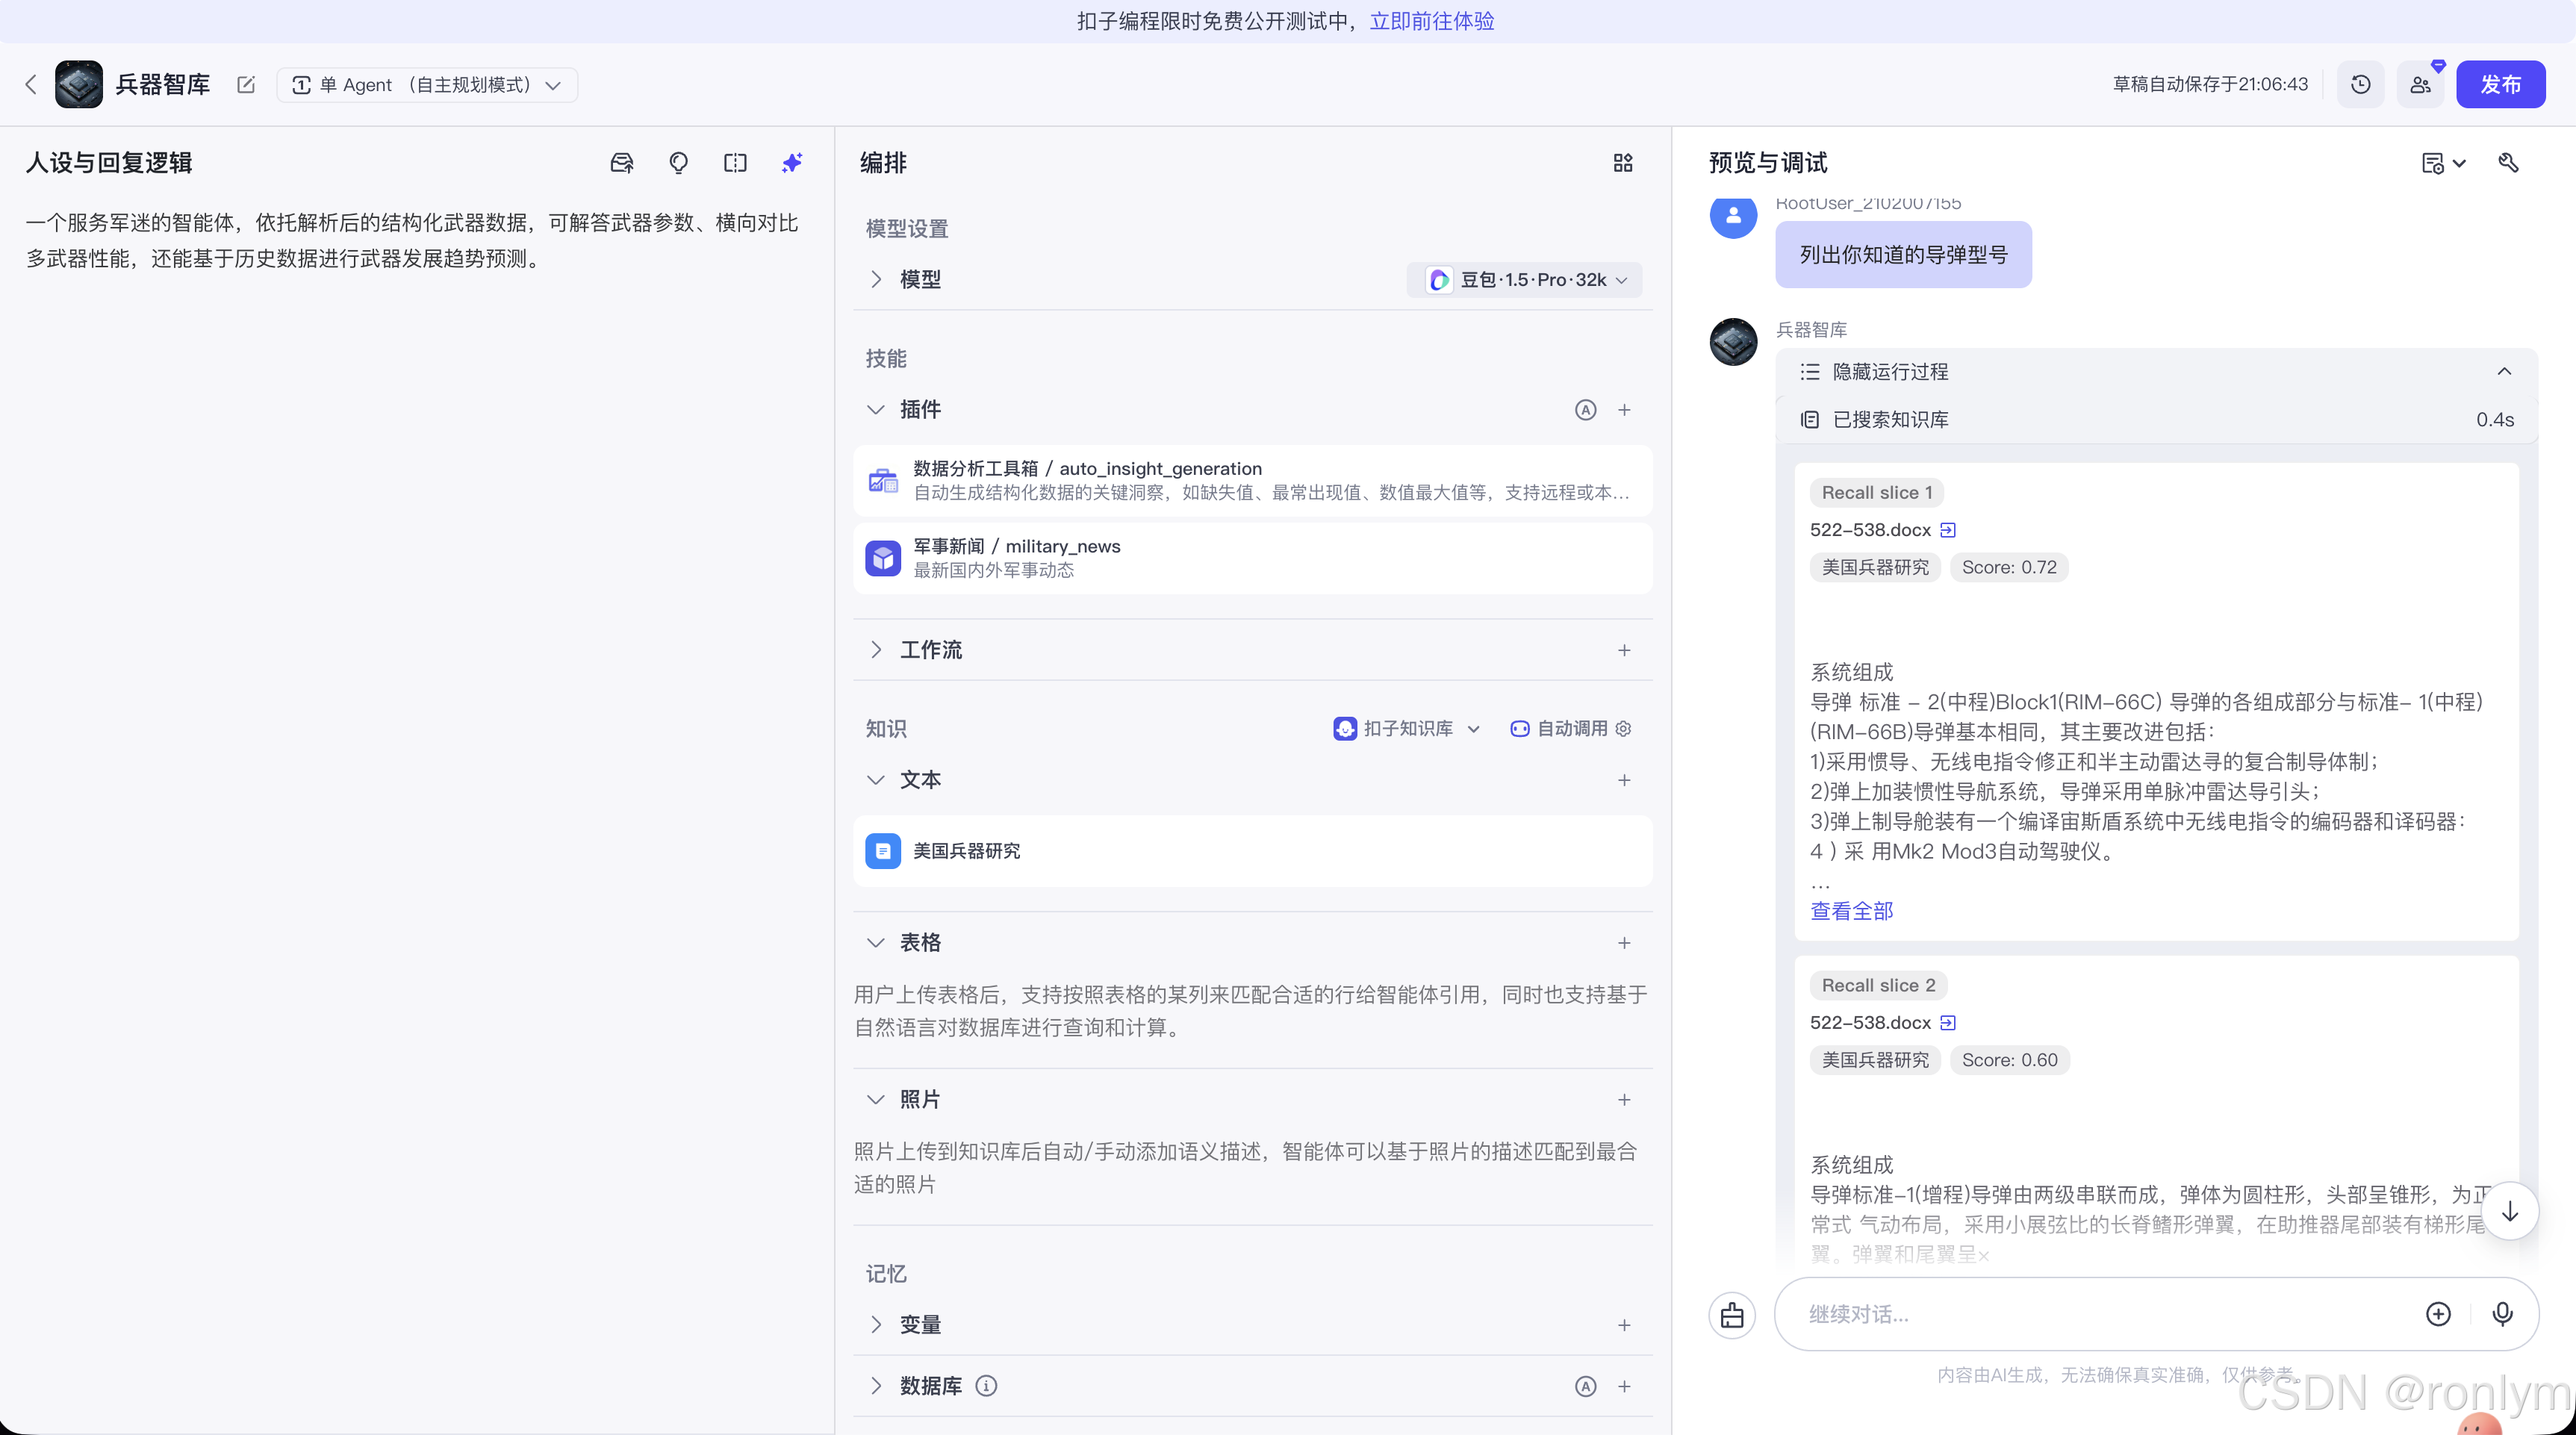Click the 美国兵器研究 tag in slice 1

(x=1875, y=567)
